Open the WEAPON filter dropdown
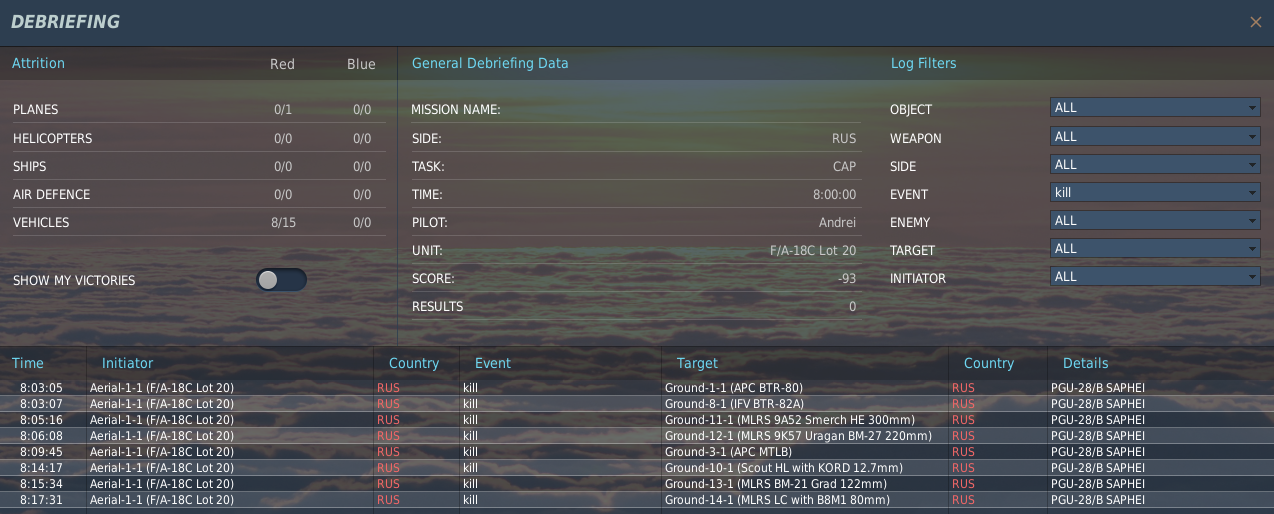 (1155, 136)
